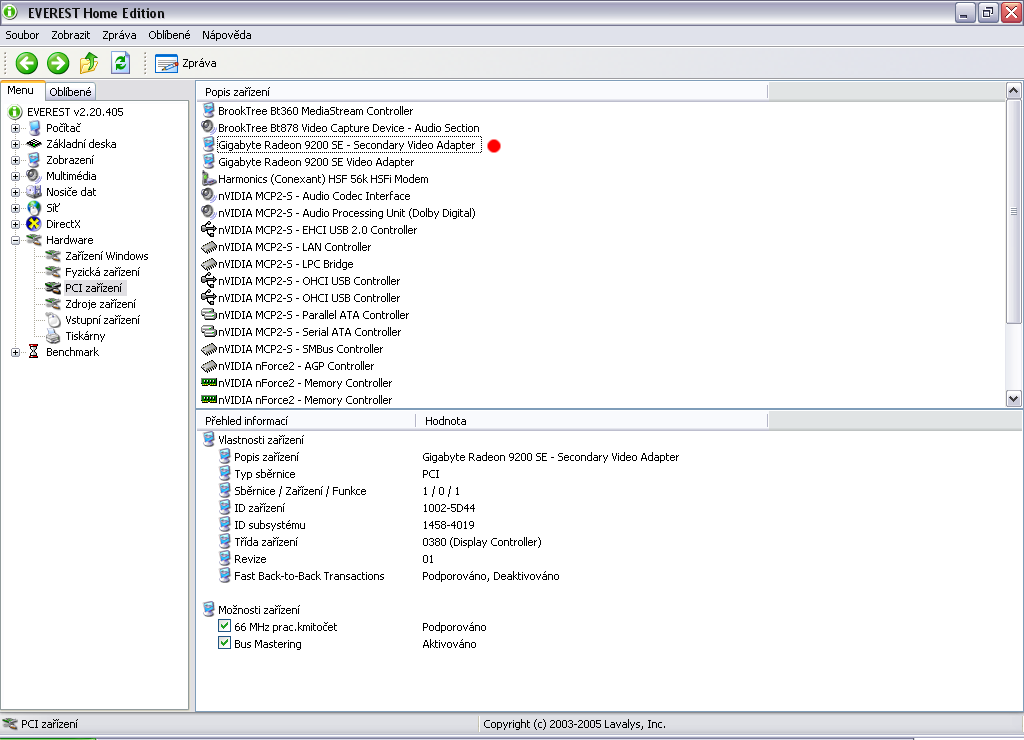Select Zdroje zařízení in the tree
Image resolution: width=1024 pixels, height=740 pixels.
tap(101, 304)
